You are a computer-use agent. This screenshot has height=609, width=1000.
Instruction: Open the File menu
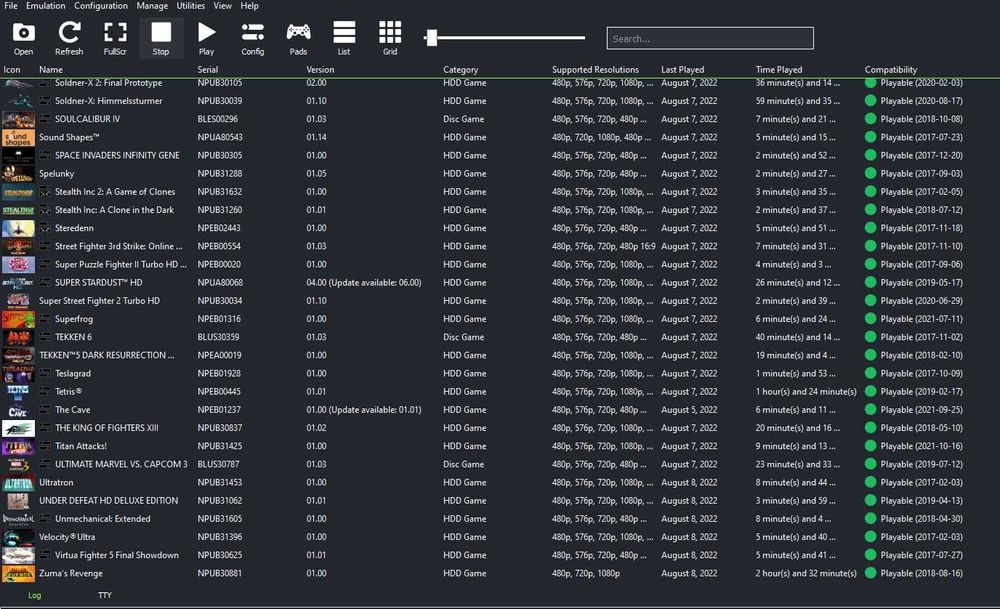[x=11, y=6]
